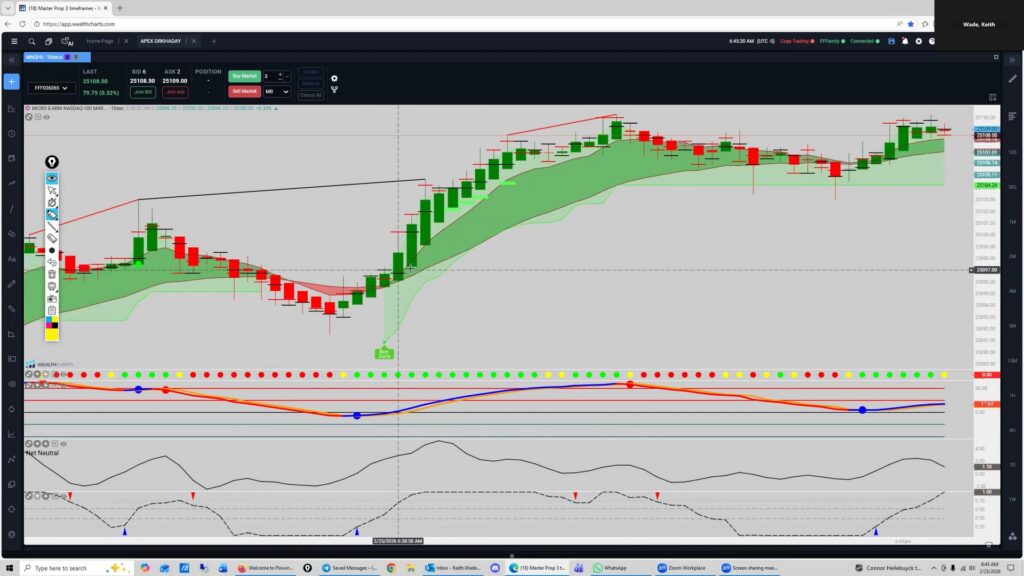Open the hamburger menu at top left
Viewport: 1024px width, 576px height.
pos(13,41)
